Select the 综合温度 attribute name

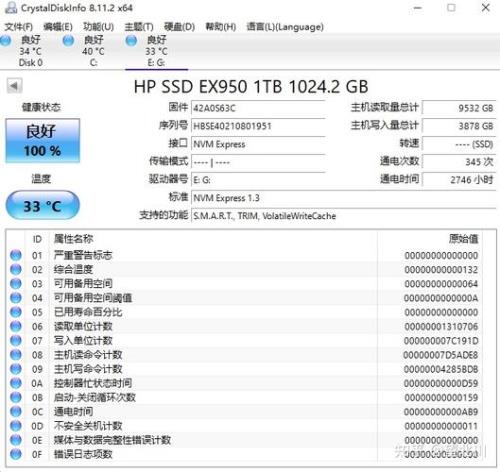(x=73, y=269)
